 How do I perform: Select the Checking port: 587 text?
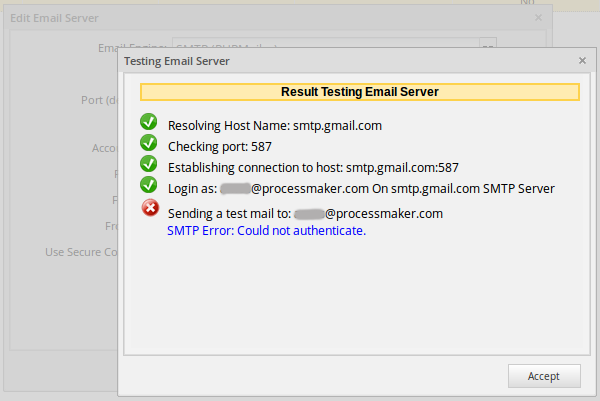pyautogui.click(x=220, y=146)
